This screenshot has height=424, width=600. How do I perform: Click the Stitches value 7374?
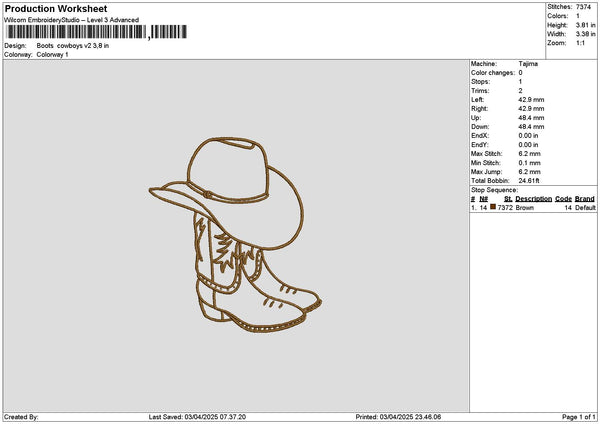pyautogui.click(x=584, y=7)
